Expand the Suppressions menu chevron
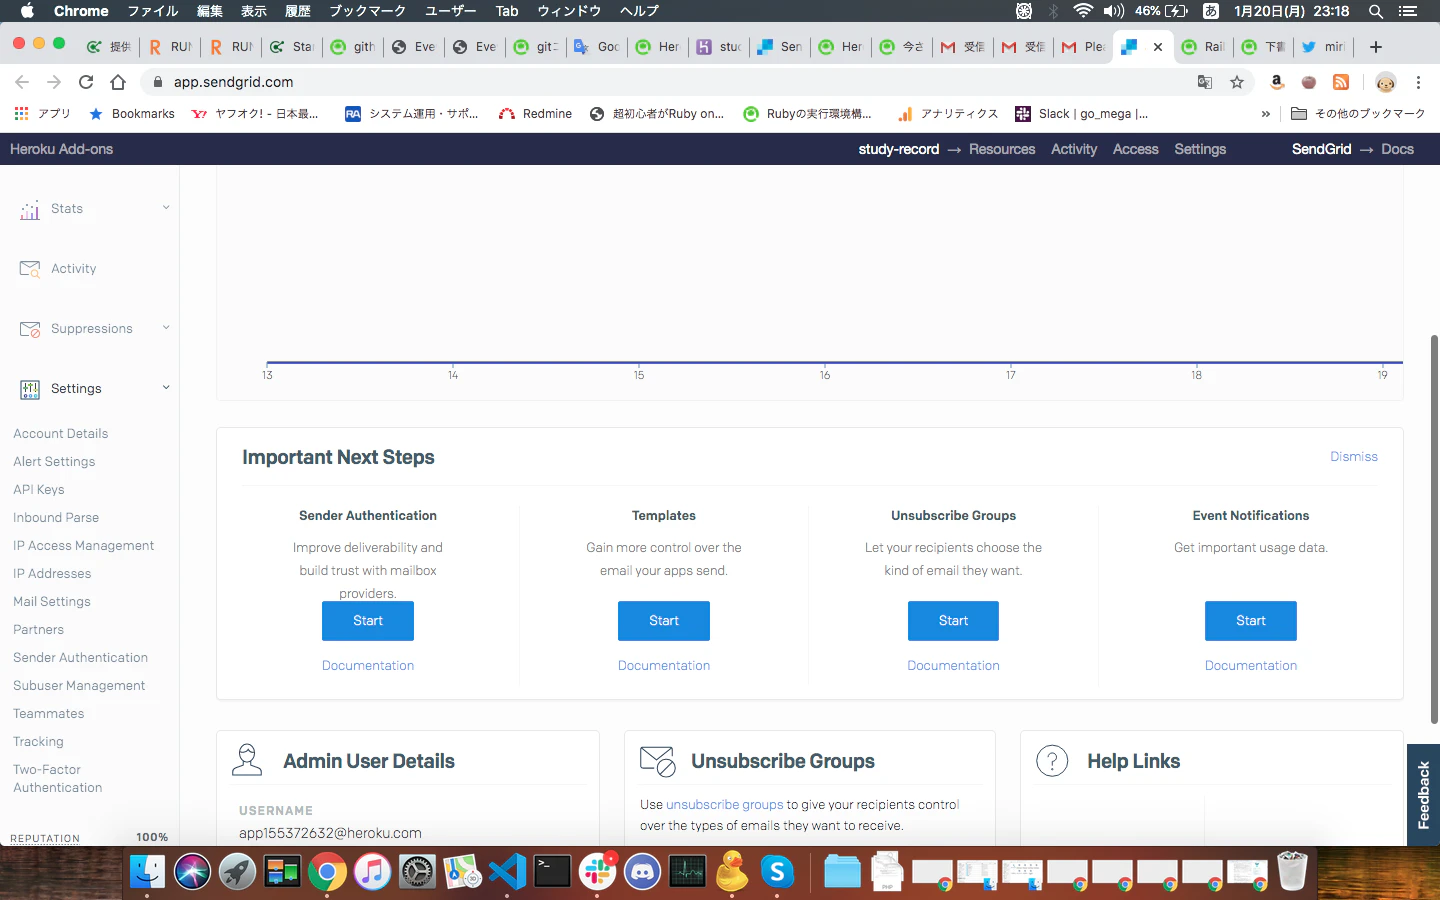The height and width of the screenshot is (900, 1440). 166,328
